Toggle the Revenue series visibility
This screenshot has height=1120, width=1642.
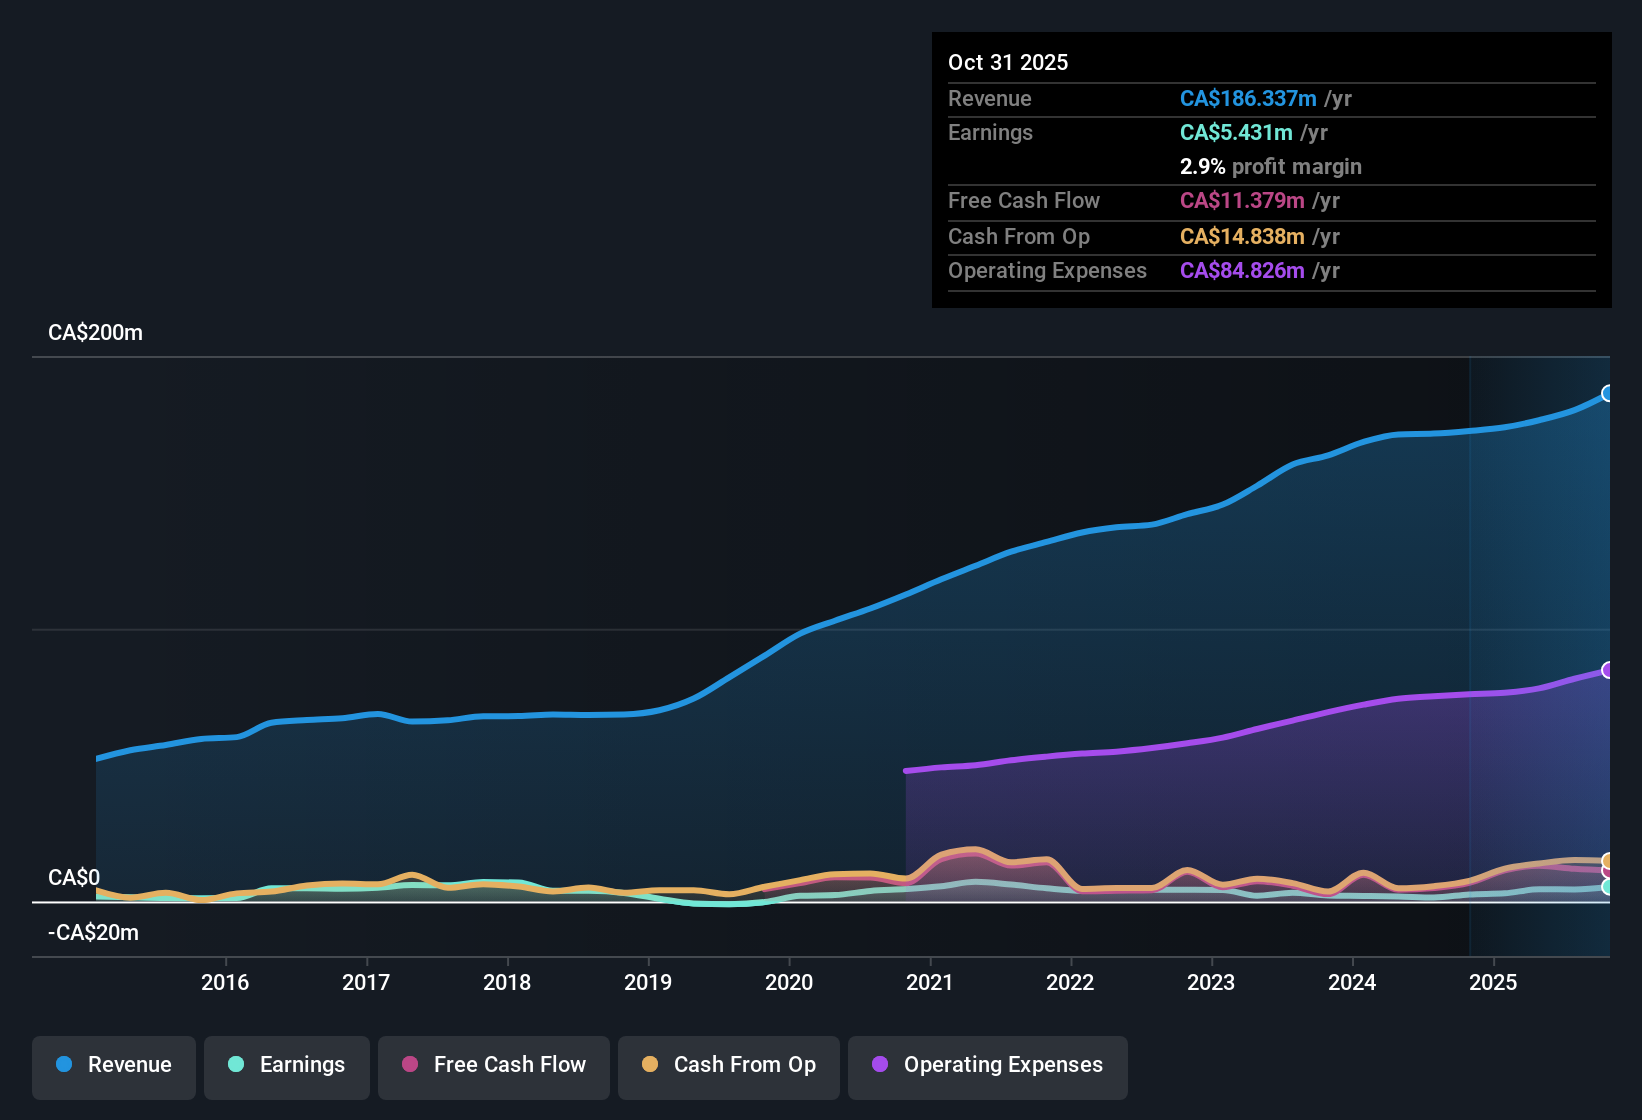tap(113, 1065)
